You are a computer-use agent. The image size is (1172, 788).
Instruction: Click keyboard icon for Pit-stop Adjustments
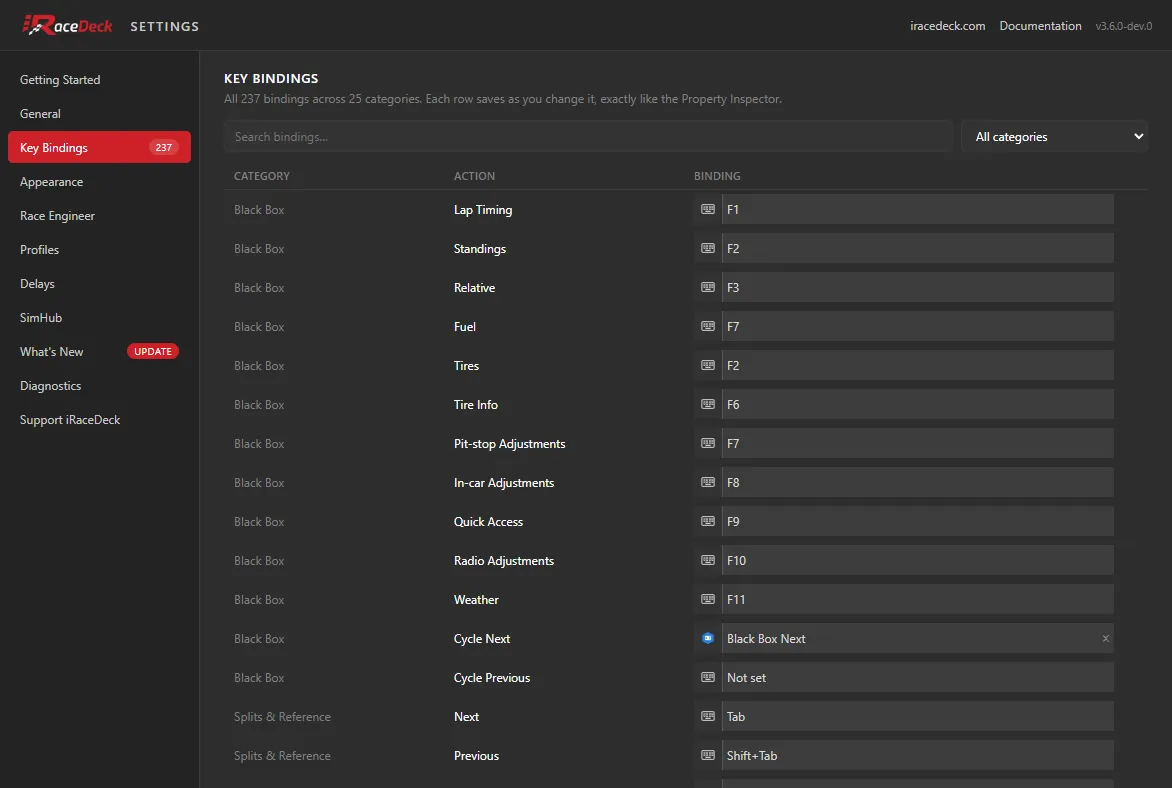[707, 443]
